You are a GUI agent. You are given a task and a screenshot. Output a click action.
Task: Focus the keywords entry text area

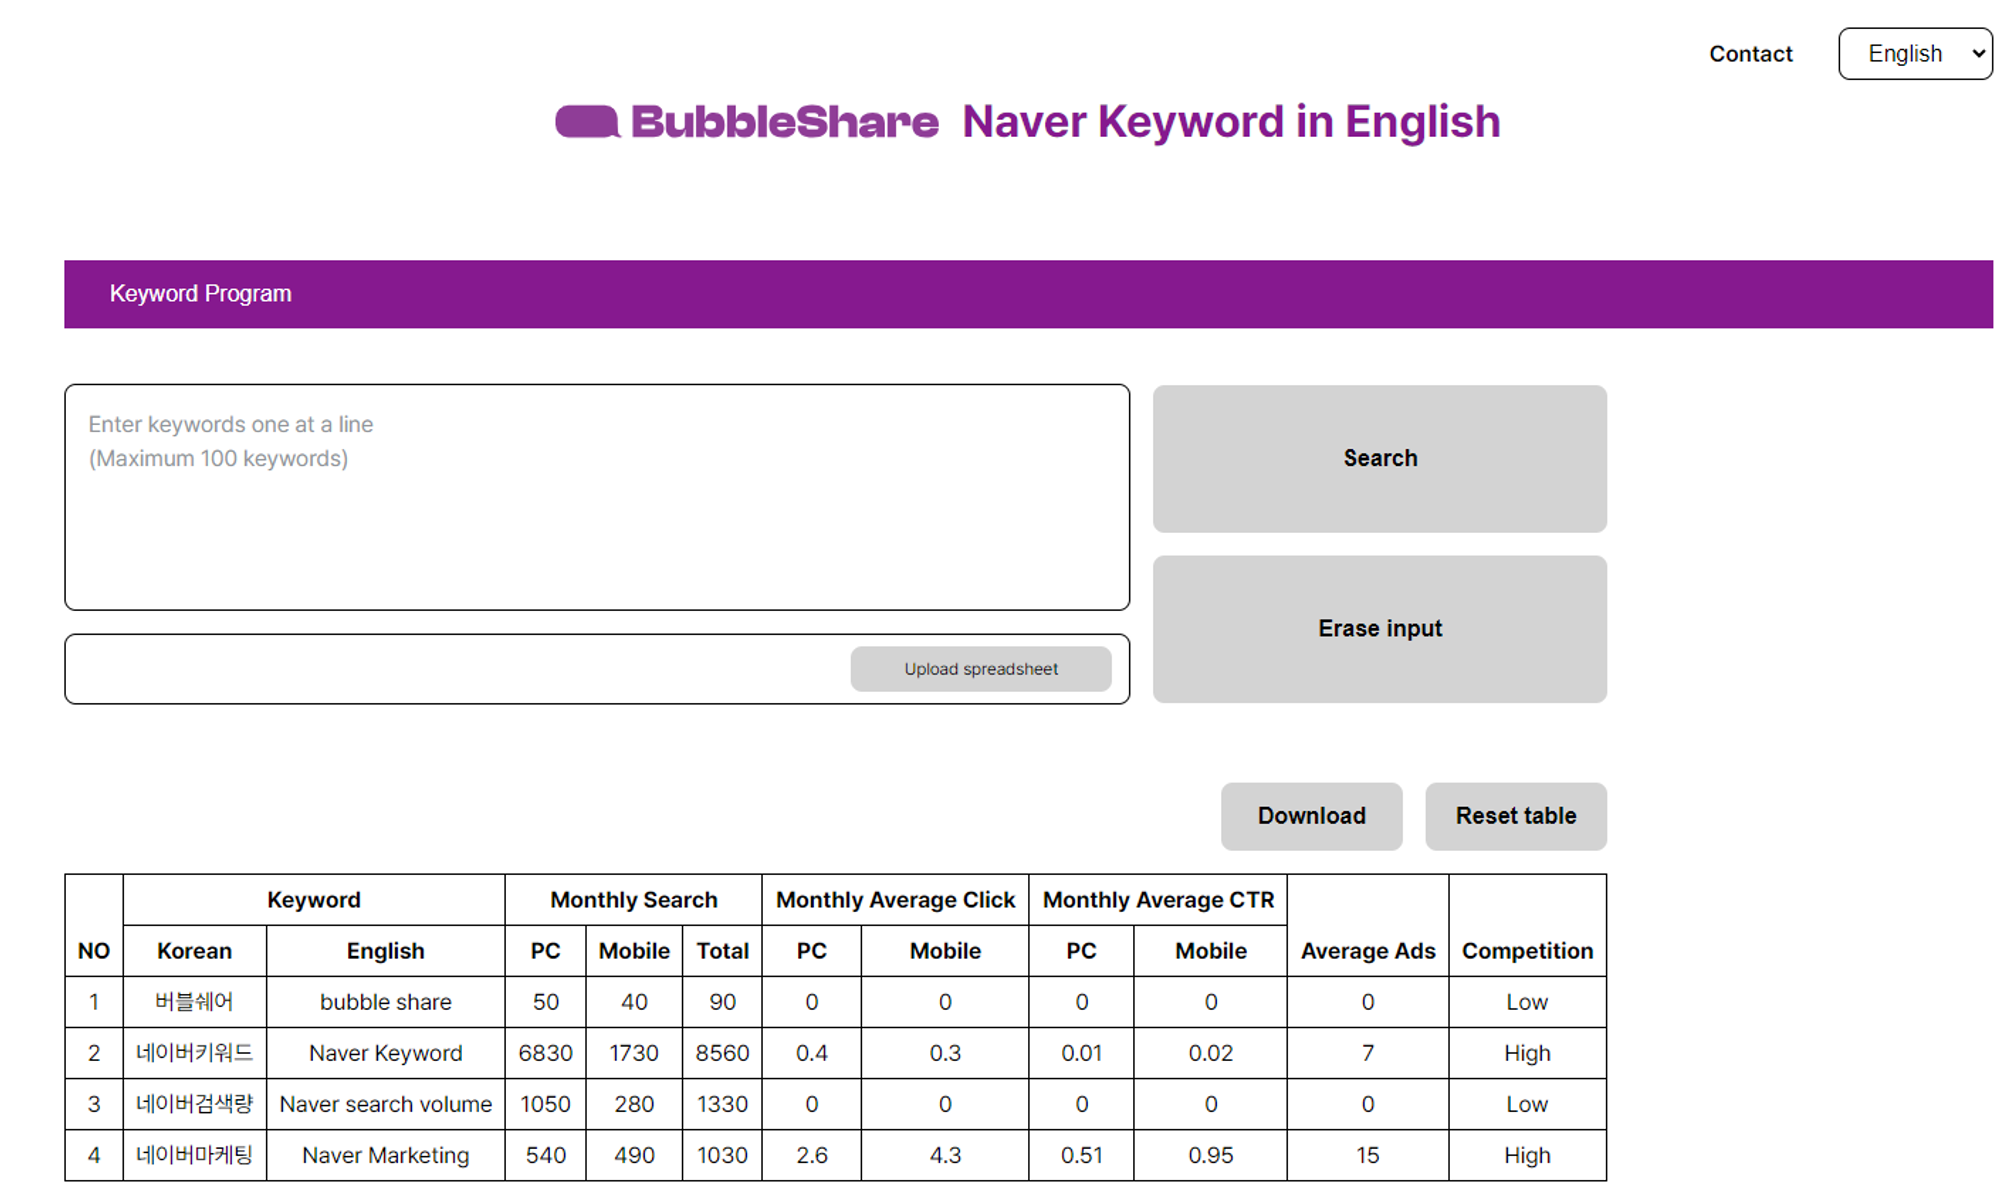[597, 497]
